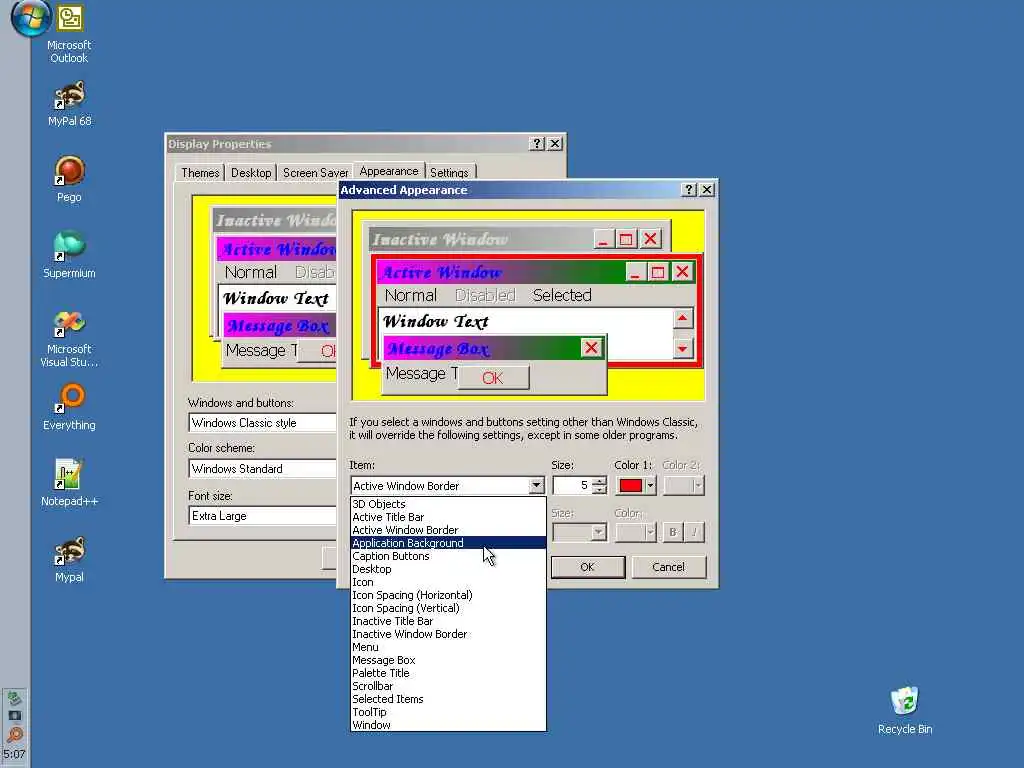Open the Microsoft Visual Studio shortcut

(69, 339)
